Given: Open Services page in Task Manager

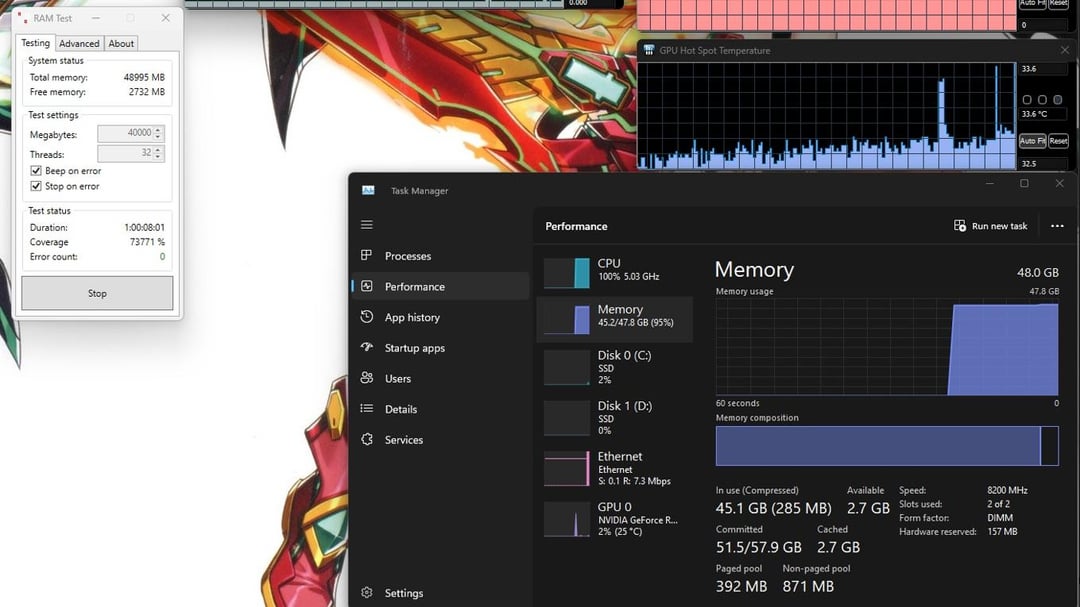Looking at the screenshot, I should (404, 440).
